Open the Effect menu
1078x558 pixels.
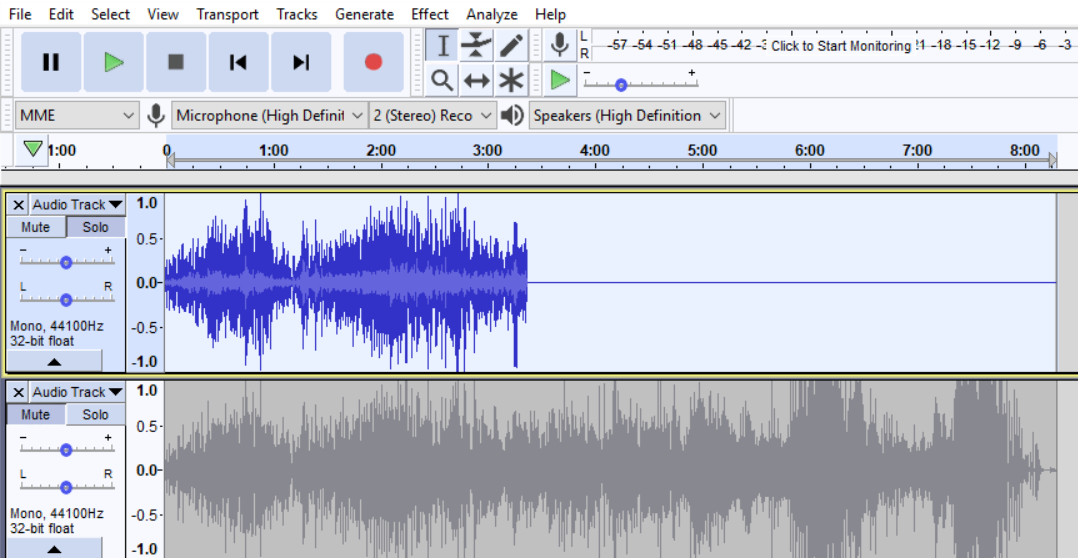pyautogui.click(x=430, y=14)
